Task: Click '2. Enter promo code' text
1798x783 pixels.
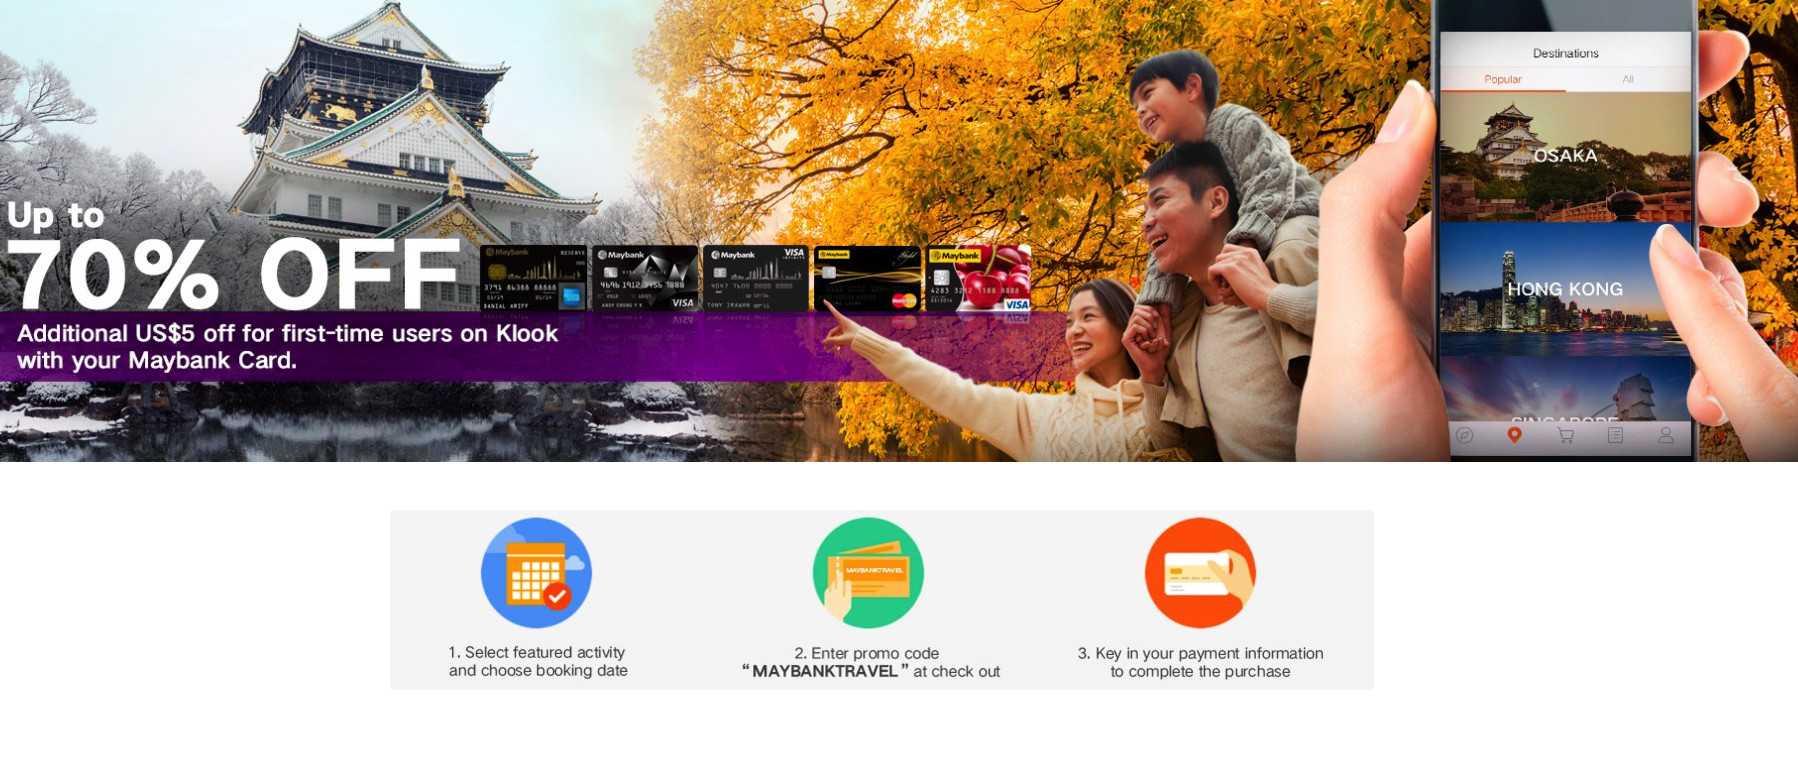Action: click(867, 653)
